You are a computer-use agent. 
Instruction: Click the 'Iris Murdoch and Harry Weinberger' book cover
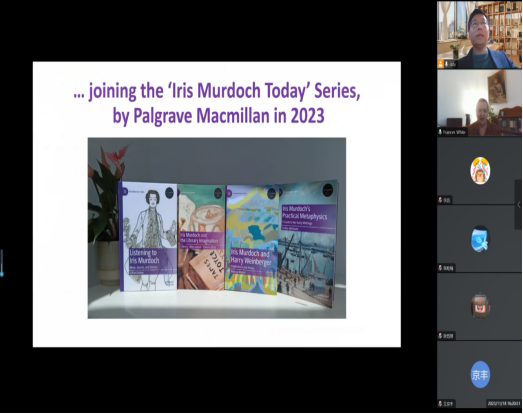coord(252,240)
